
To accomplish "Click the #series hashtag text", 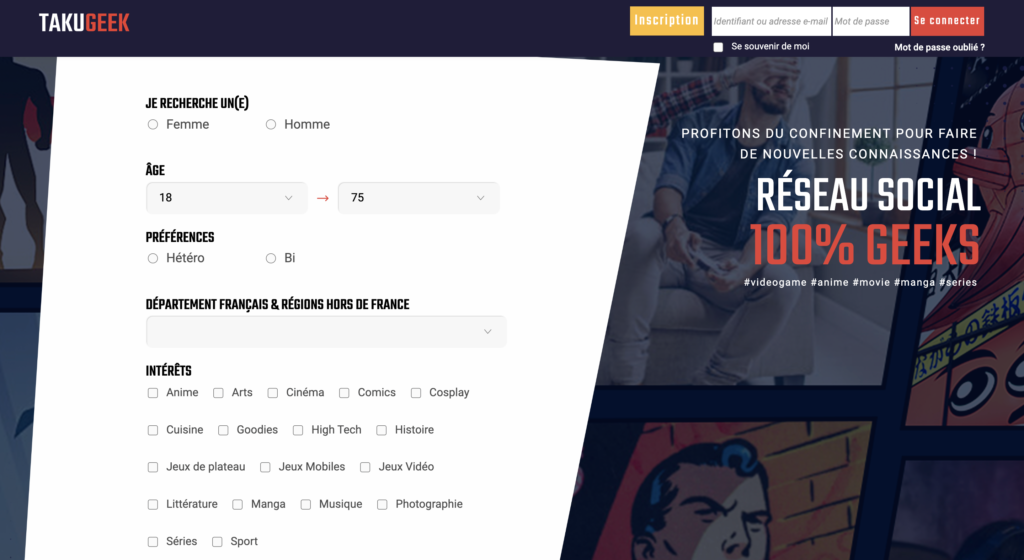I will pyautogui.click(x=958, y=283).
